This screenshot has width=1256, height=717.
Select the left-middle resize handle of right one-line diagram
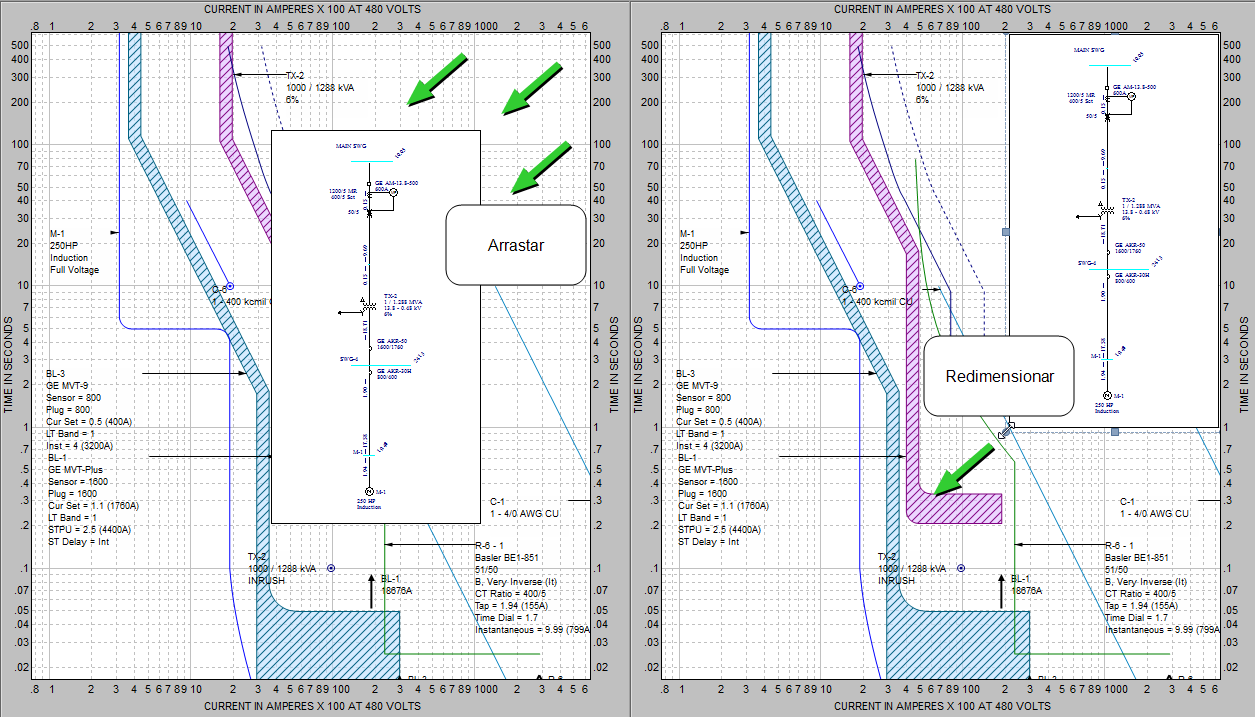1006,232
